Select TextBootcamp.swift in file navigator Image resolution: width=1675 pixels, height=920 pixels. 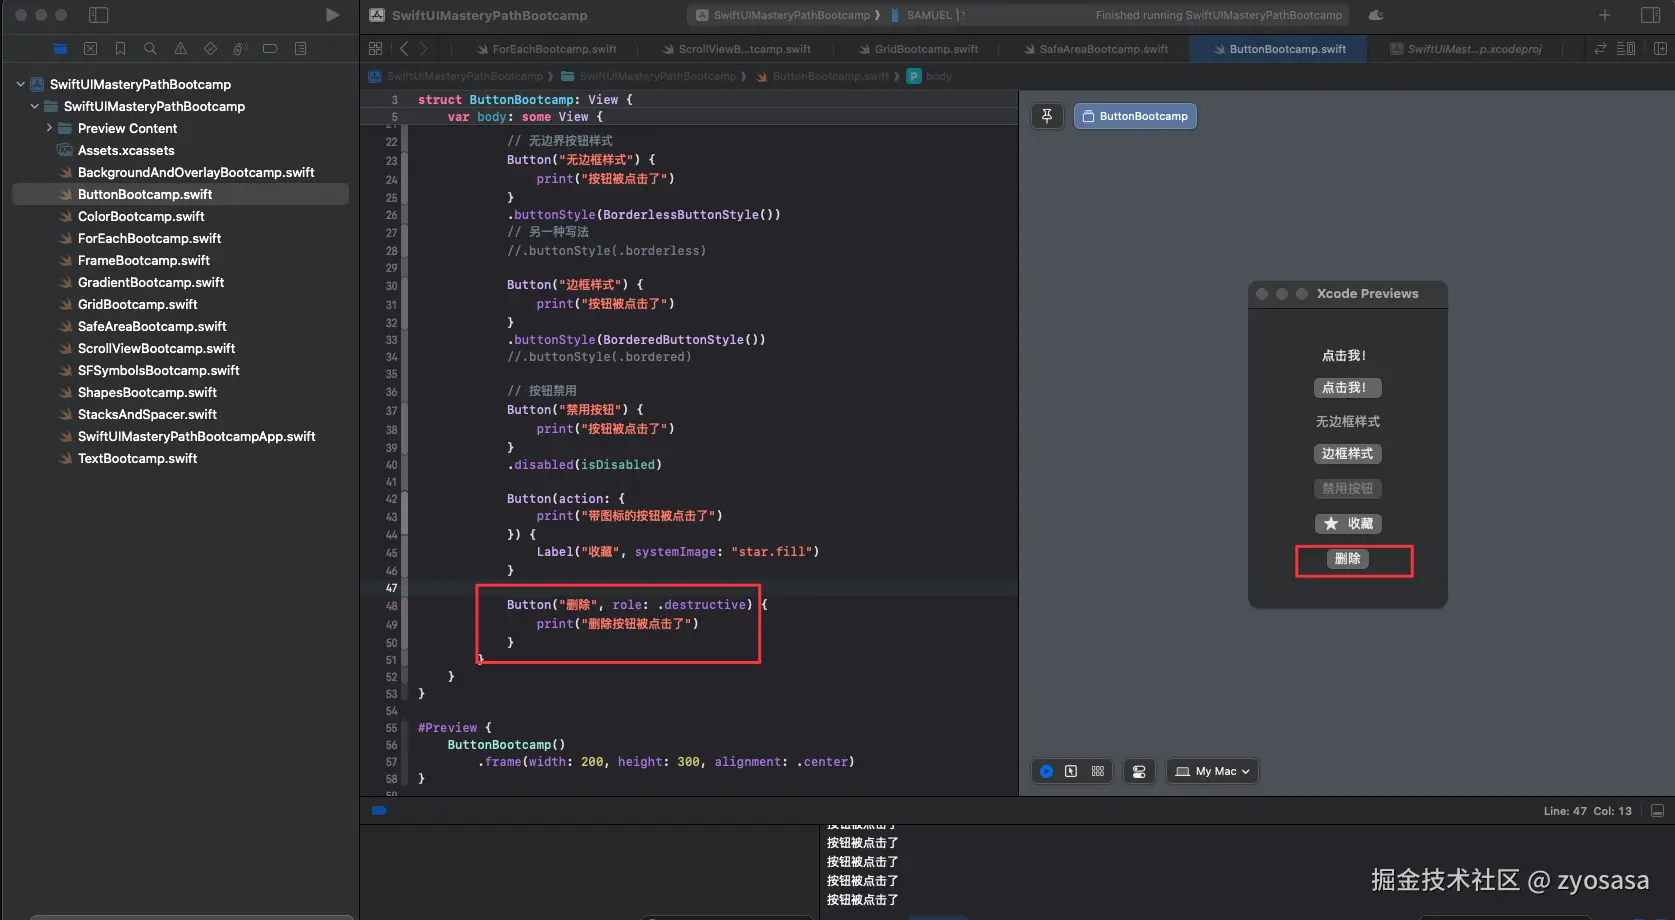(137, 458)
